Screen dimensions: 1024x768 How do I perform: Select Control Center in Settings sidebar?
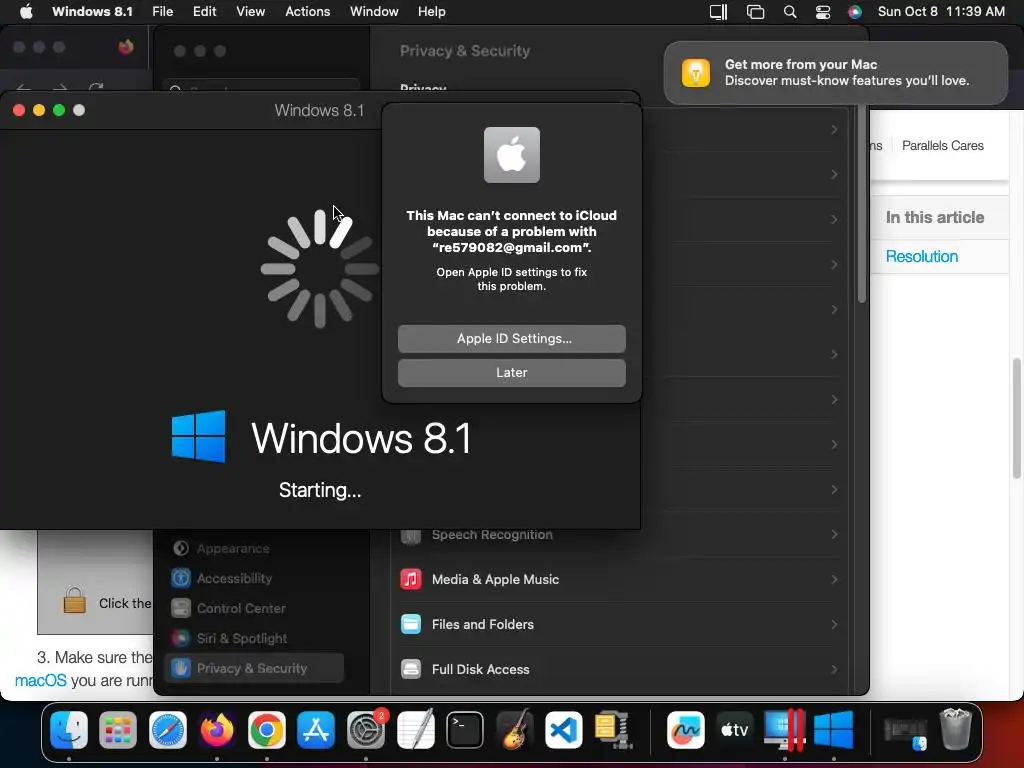(254, 608)
